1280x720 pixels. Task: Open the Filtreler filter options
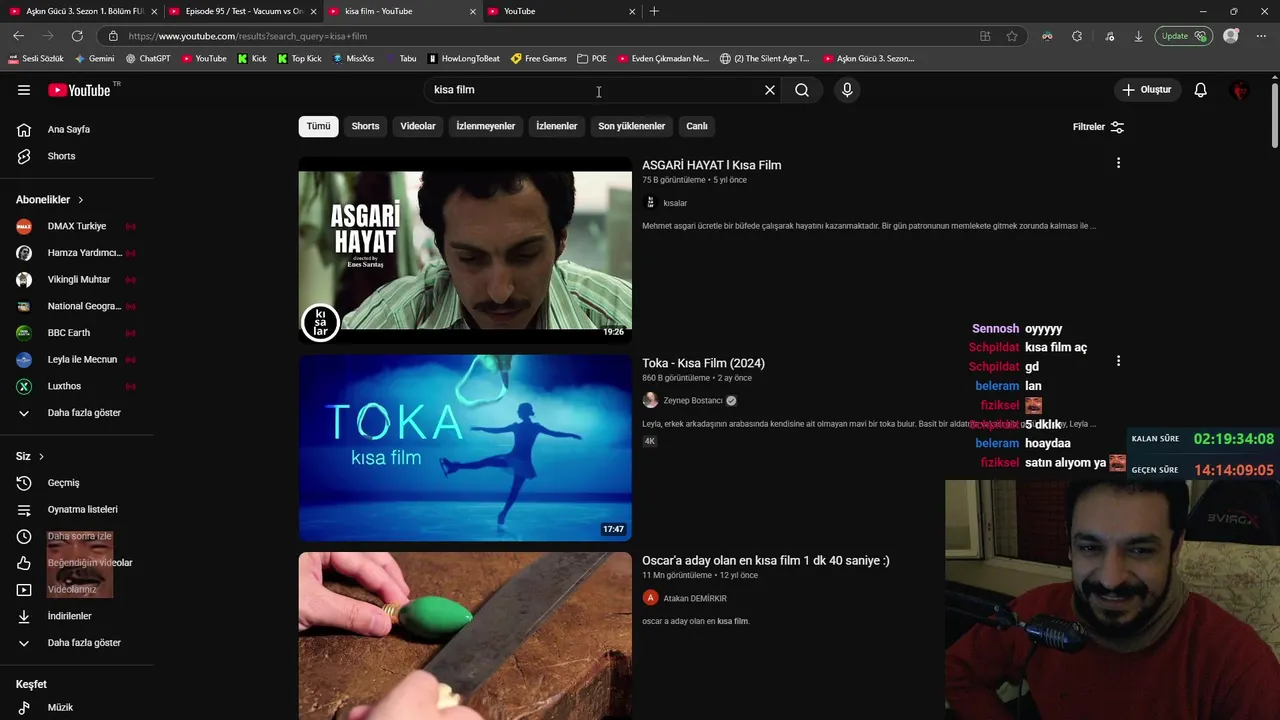pyautogui.click(x=1098, y=127)
